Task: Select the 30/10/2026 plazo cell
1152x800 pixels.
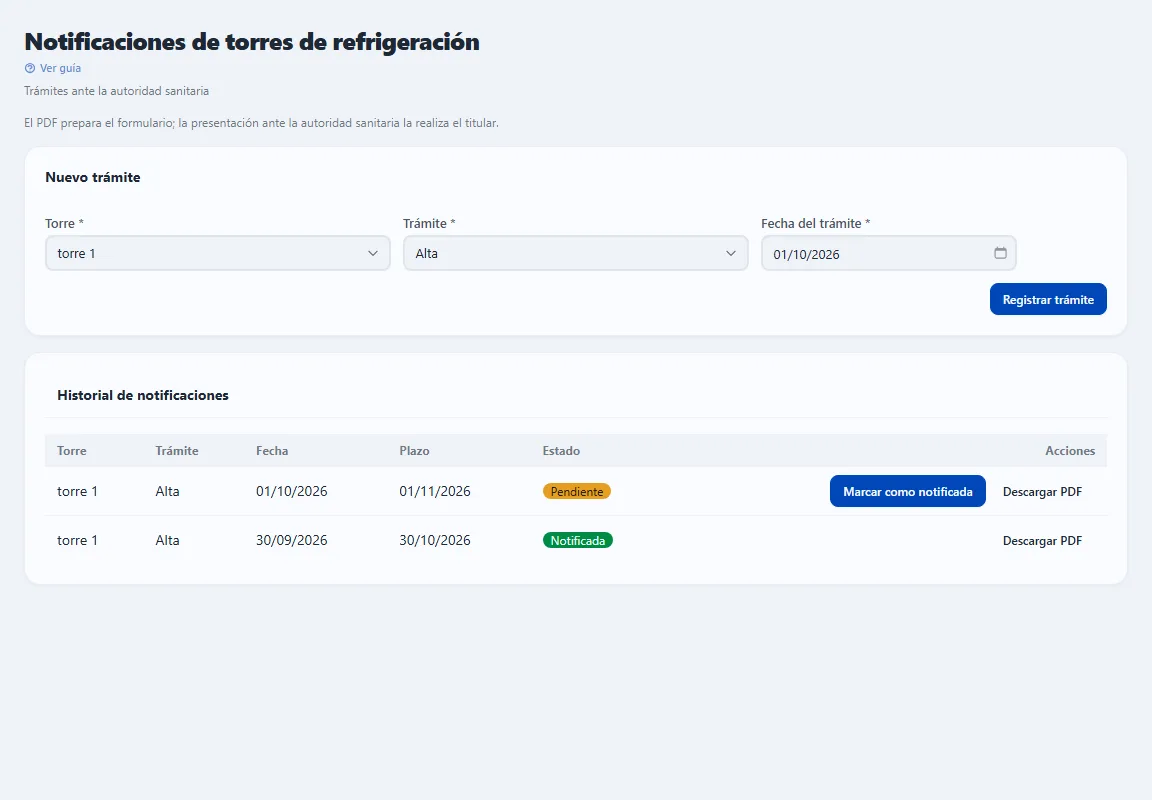Action: pos(435,541)
